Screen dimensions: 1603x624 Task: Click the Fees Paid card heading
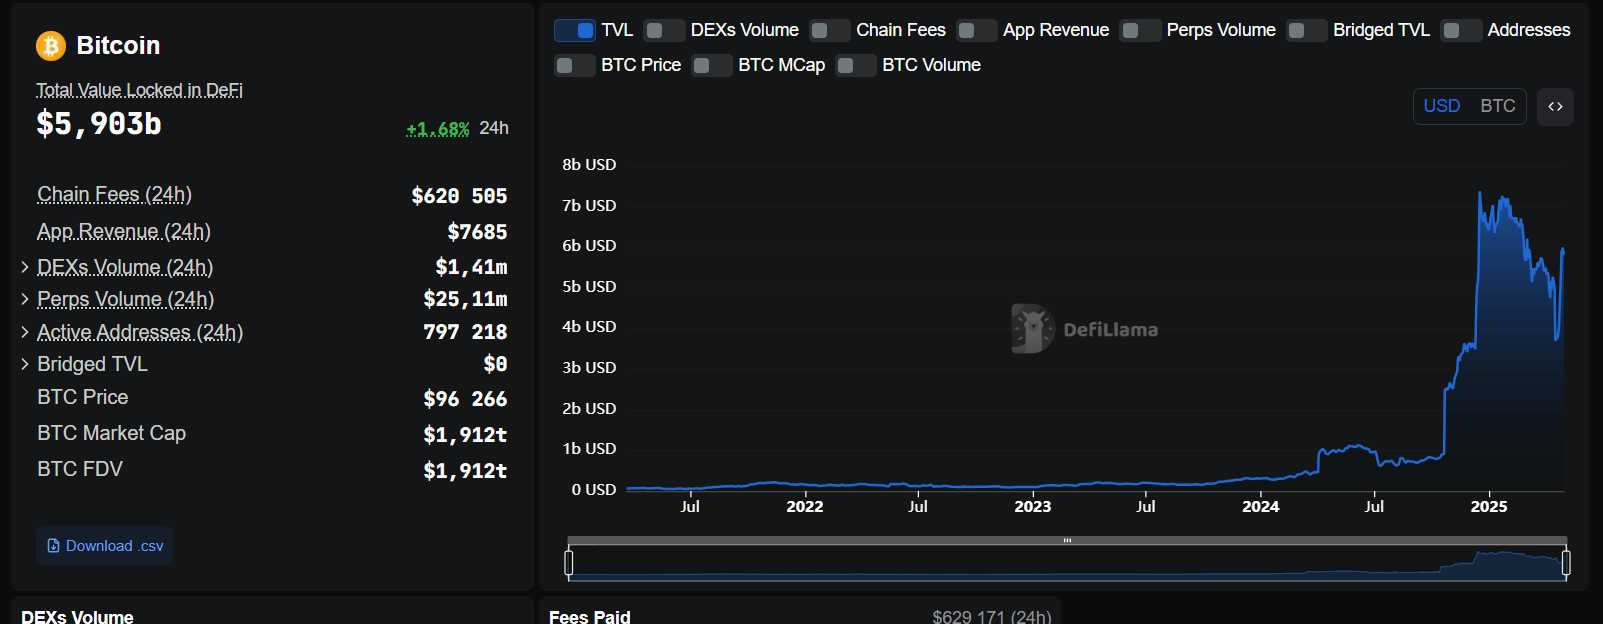click(x=590, y=616)
